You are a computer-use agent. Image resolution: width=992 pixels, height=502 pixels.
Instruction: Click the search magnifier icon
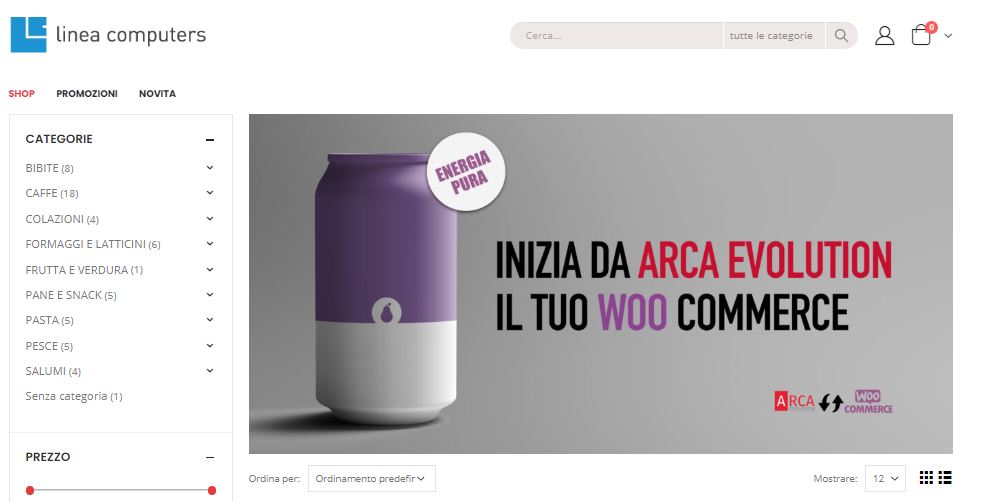841,35
